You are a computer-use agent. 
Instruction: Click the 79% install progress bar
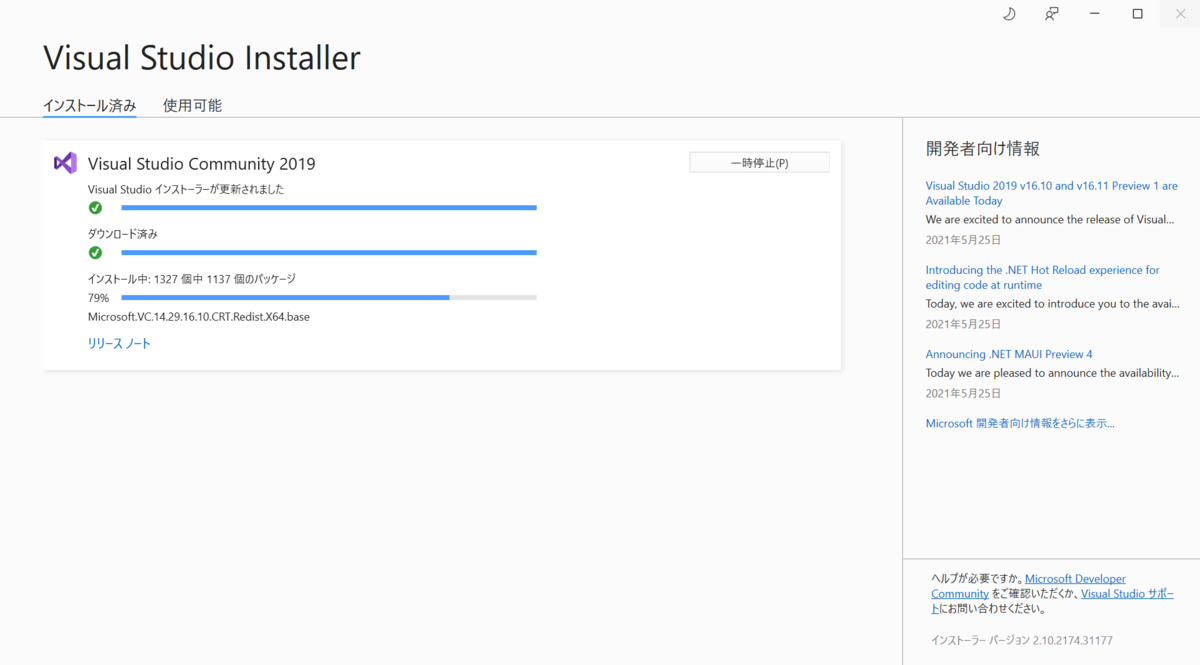(x=329, y=297)
